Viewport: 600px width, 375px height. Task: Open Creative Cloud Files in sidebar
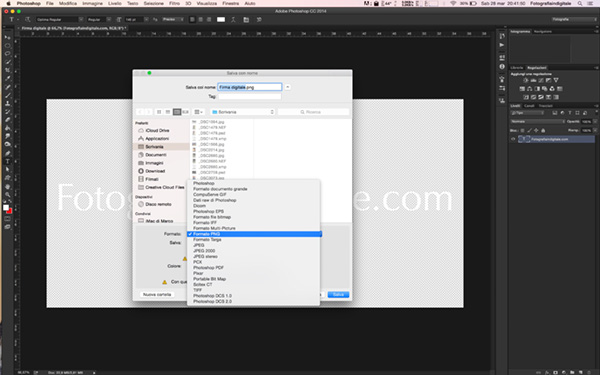coord(165,187)
